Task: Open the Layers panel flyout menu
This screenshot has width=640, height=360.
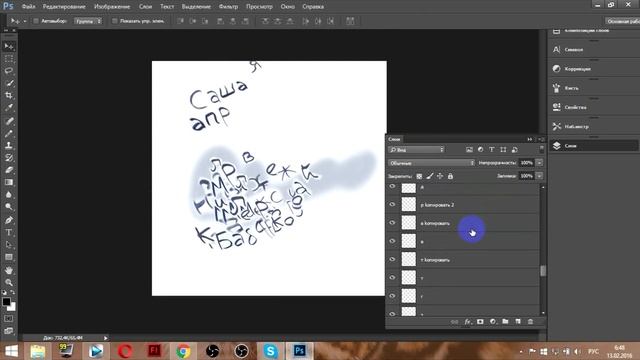Action: [541, 139]
